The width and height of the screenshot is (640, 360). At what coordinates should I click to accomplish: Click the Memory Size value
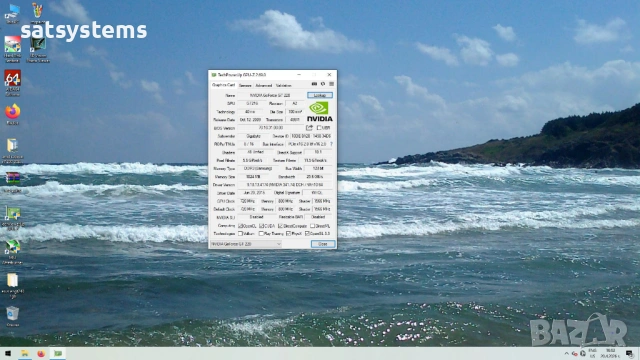[x=253, y=177]
